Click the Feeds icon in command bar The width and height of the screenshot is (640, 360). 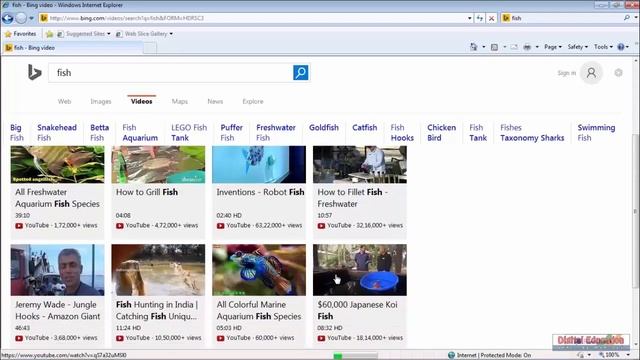pyautogui.click(x=494, y=47)
